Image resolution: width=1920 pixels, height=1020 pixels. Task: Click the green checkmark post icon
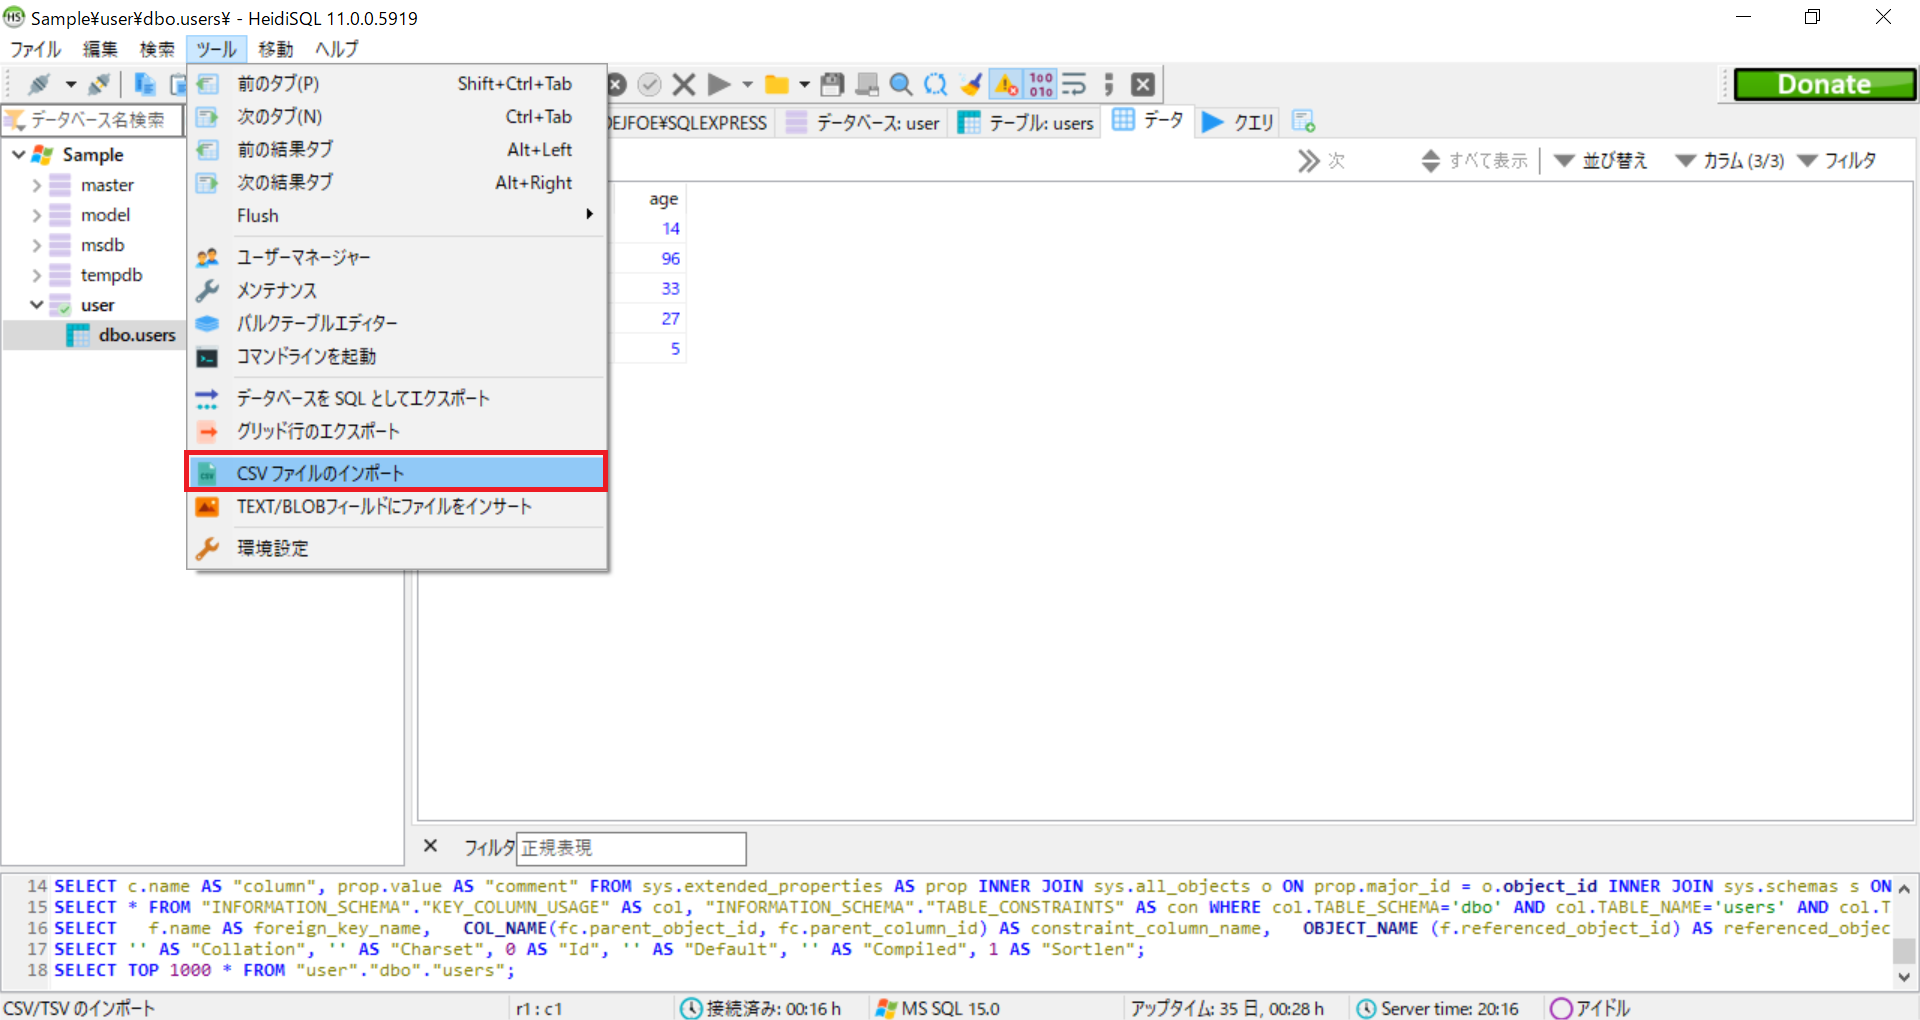click(650, 84)
